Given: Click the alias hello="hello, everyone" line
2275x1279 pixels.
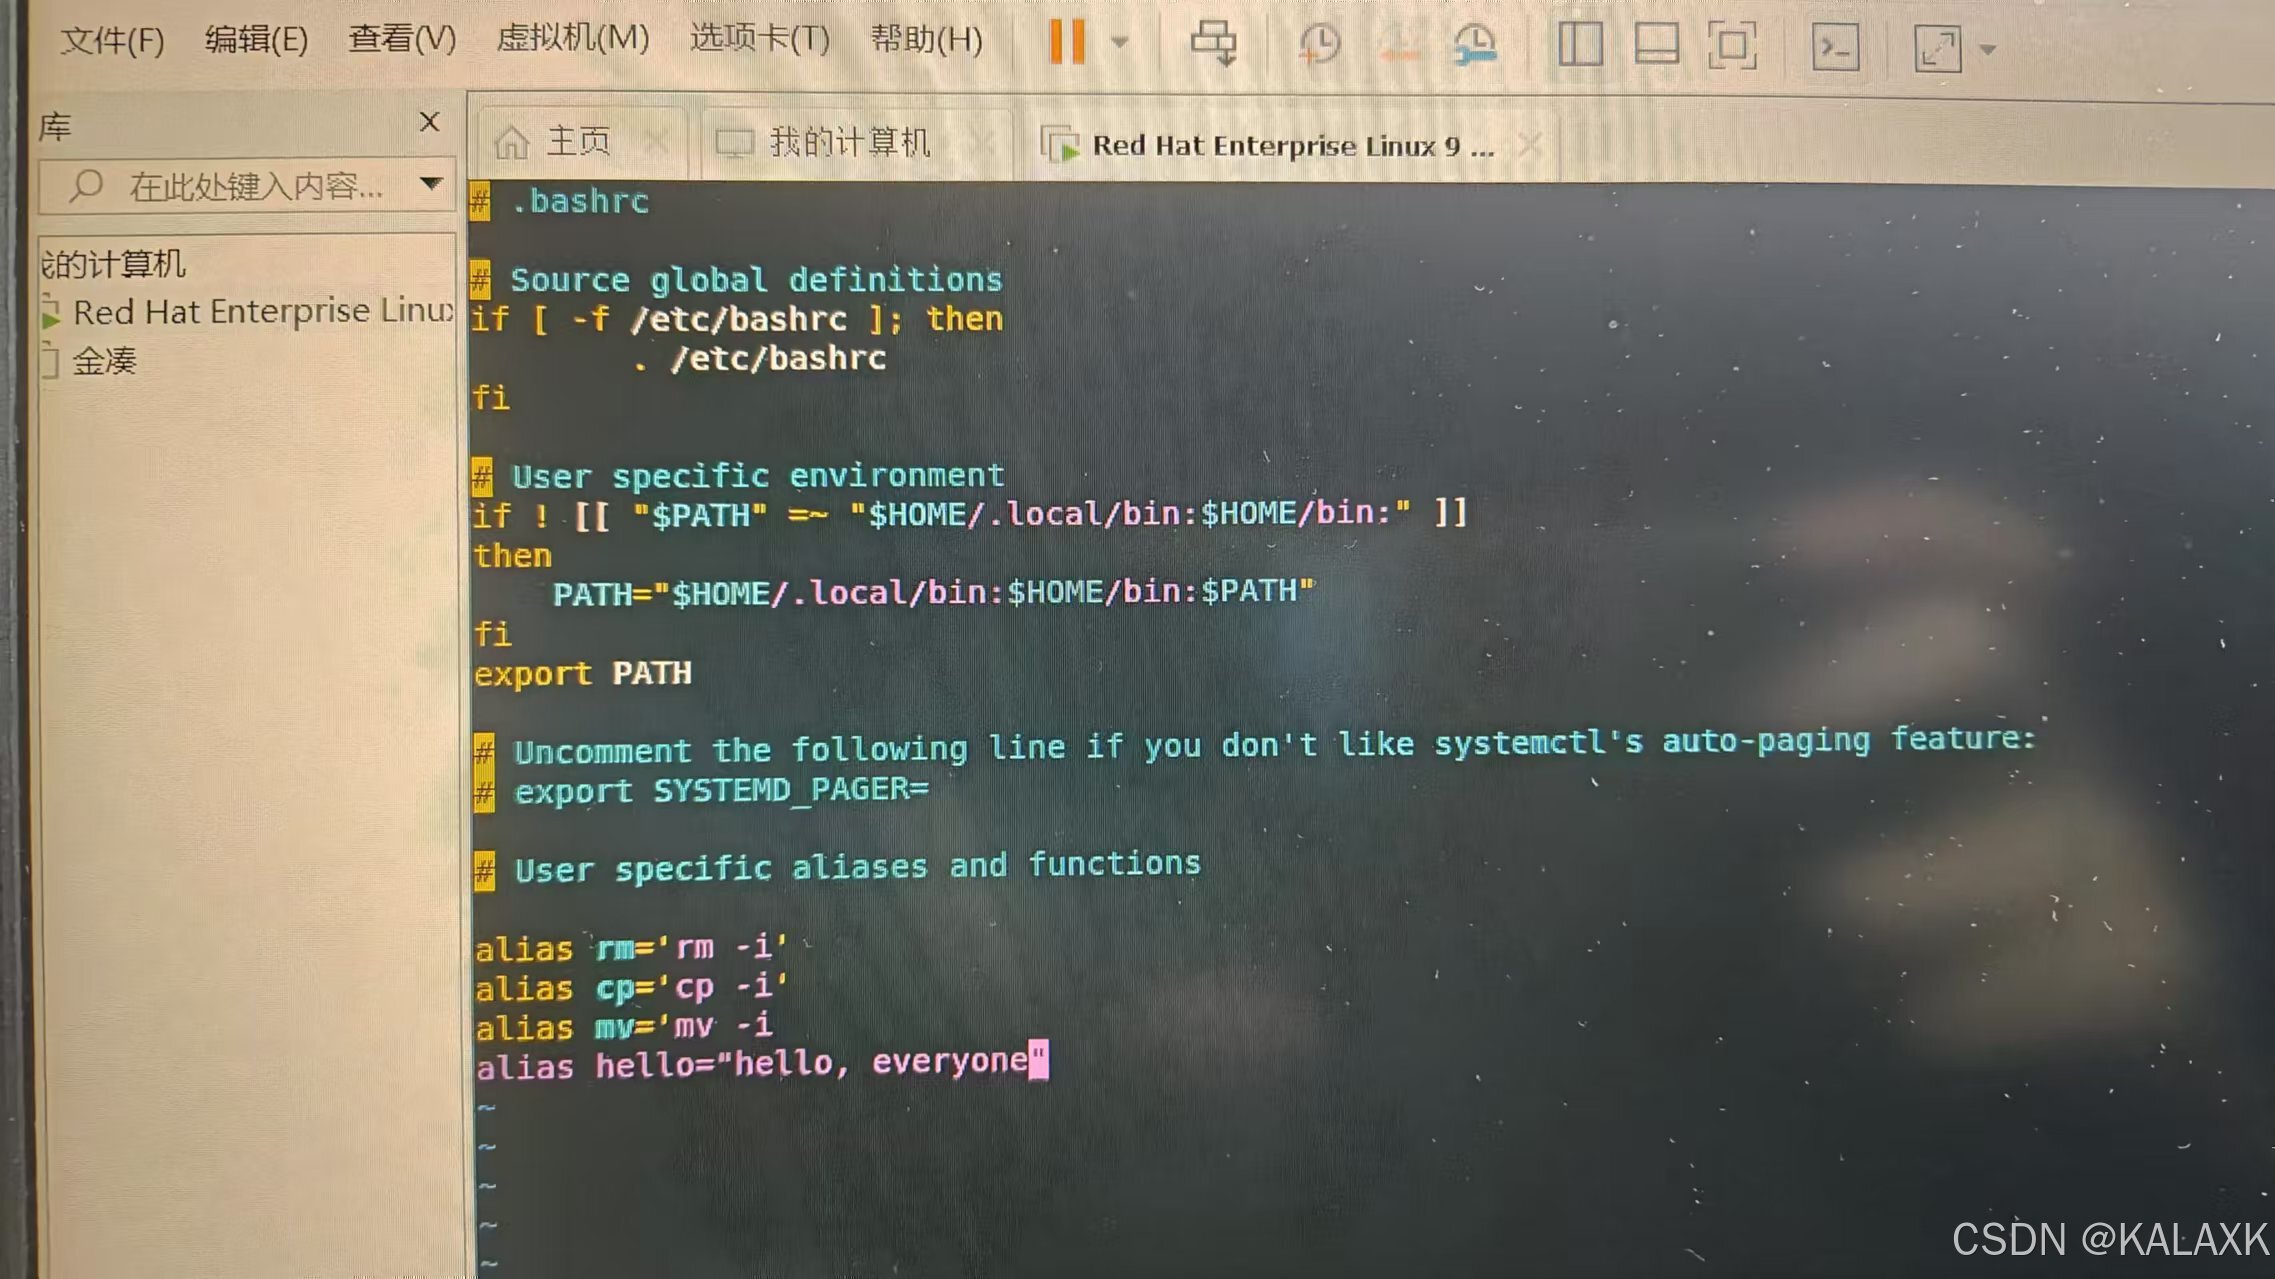Looking at the screenshot, I should [762, 1063].
